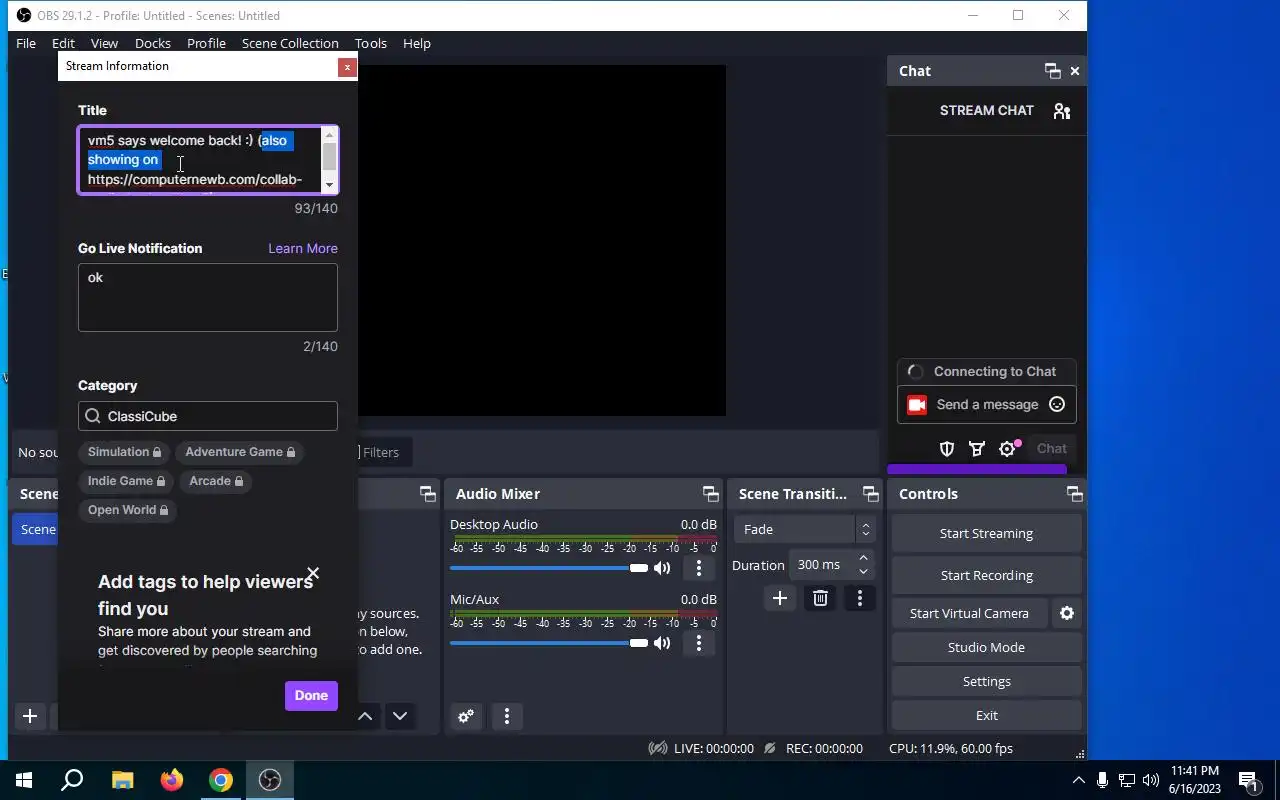Open transition properties three dots
Viewport: 1280px width, 800px height.
pos(860,598)
